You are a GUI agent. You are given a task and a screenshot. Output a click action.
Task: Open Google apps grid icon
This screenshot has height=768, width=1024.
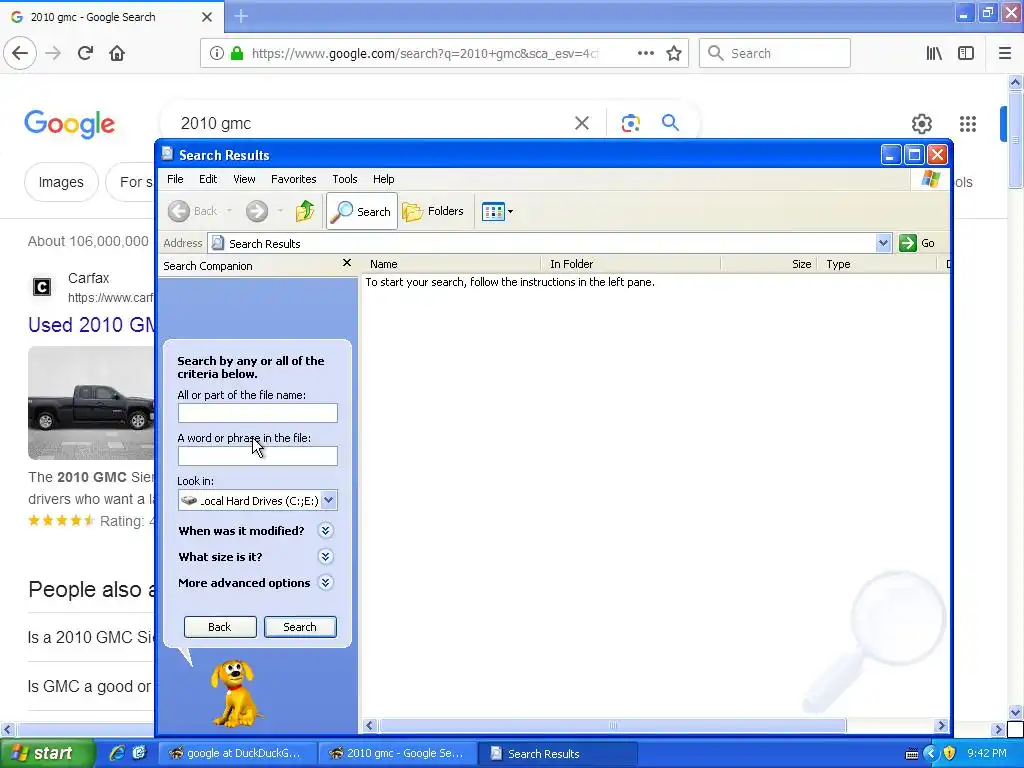click(x=968, y=123)
